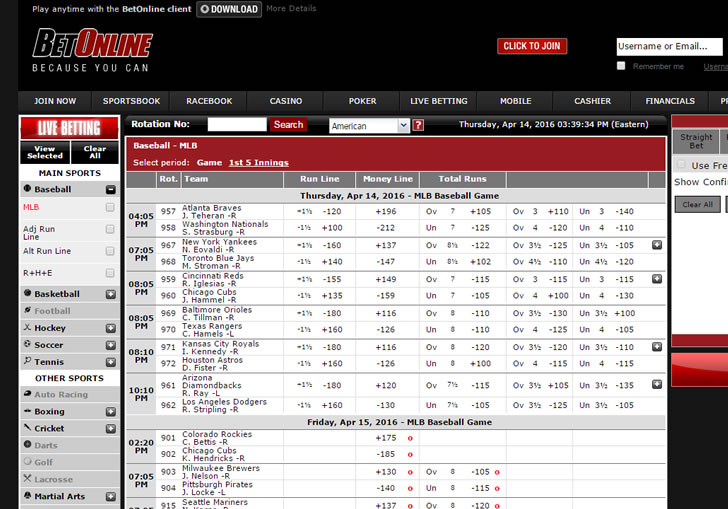Expand the Boxing section
728x509 pixels.
[x=110, y=411]
